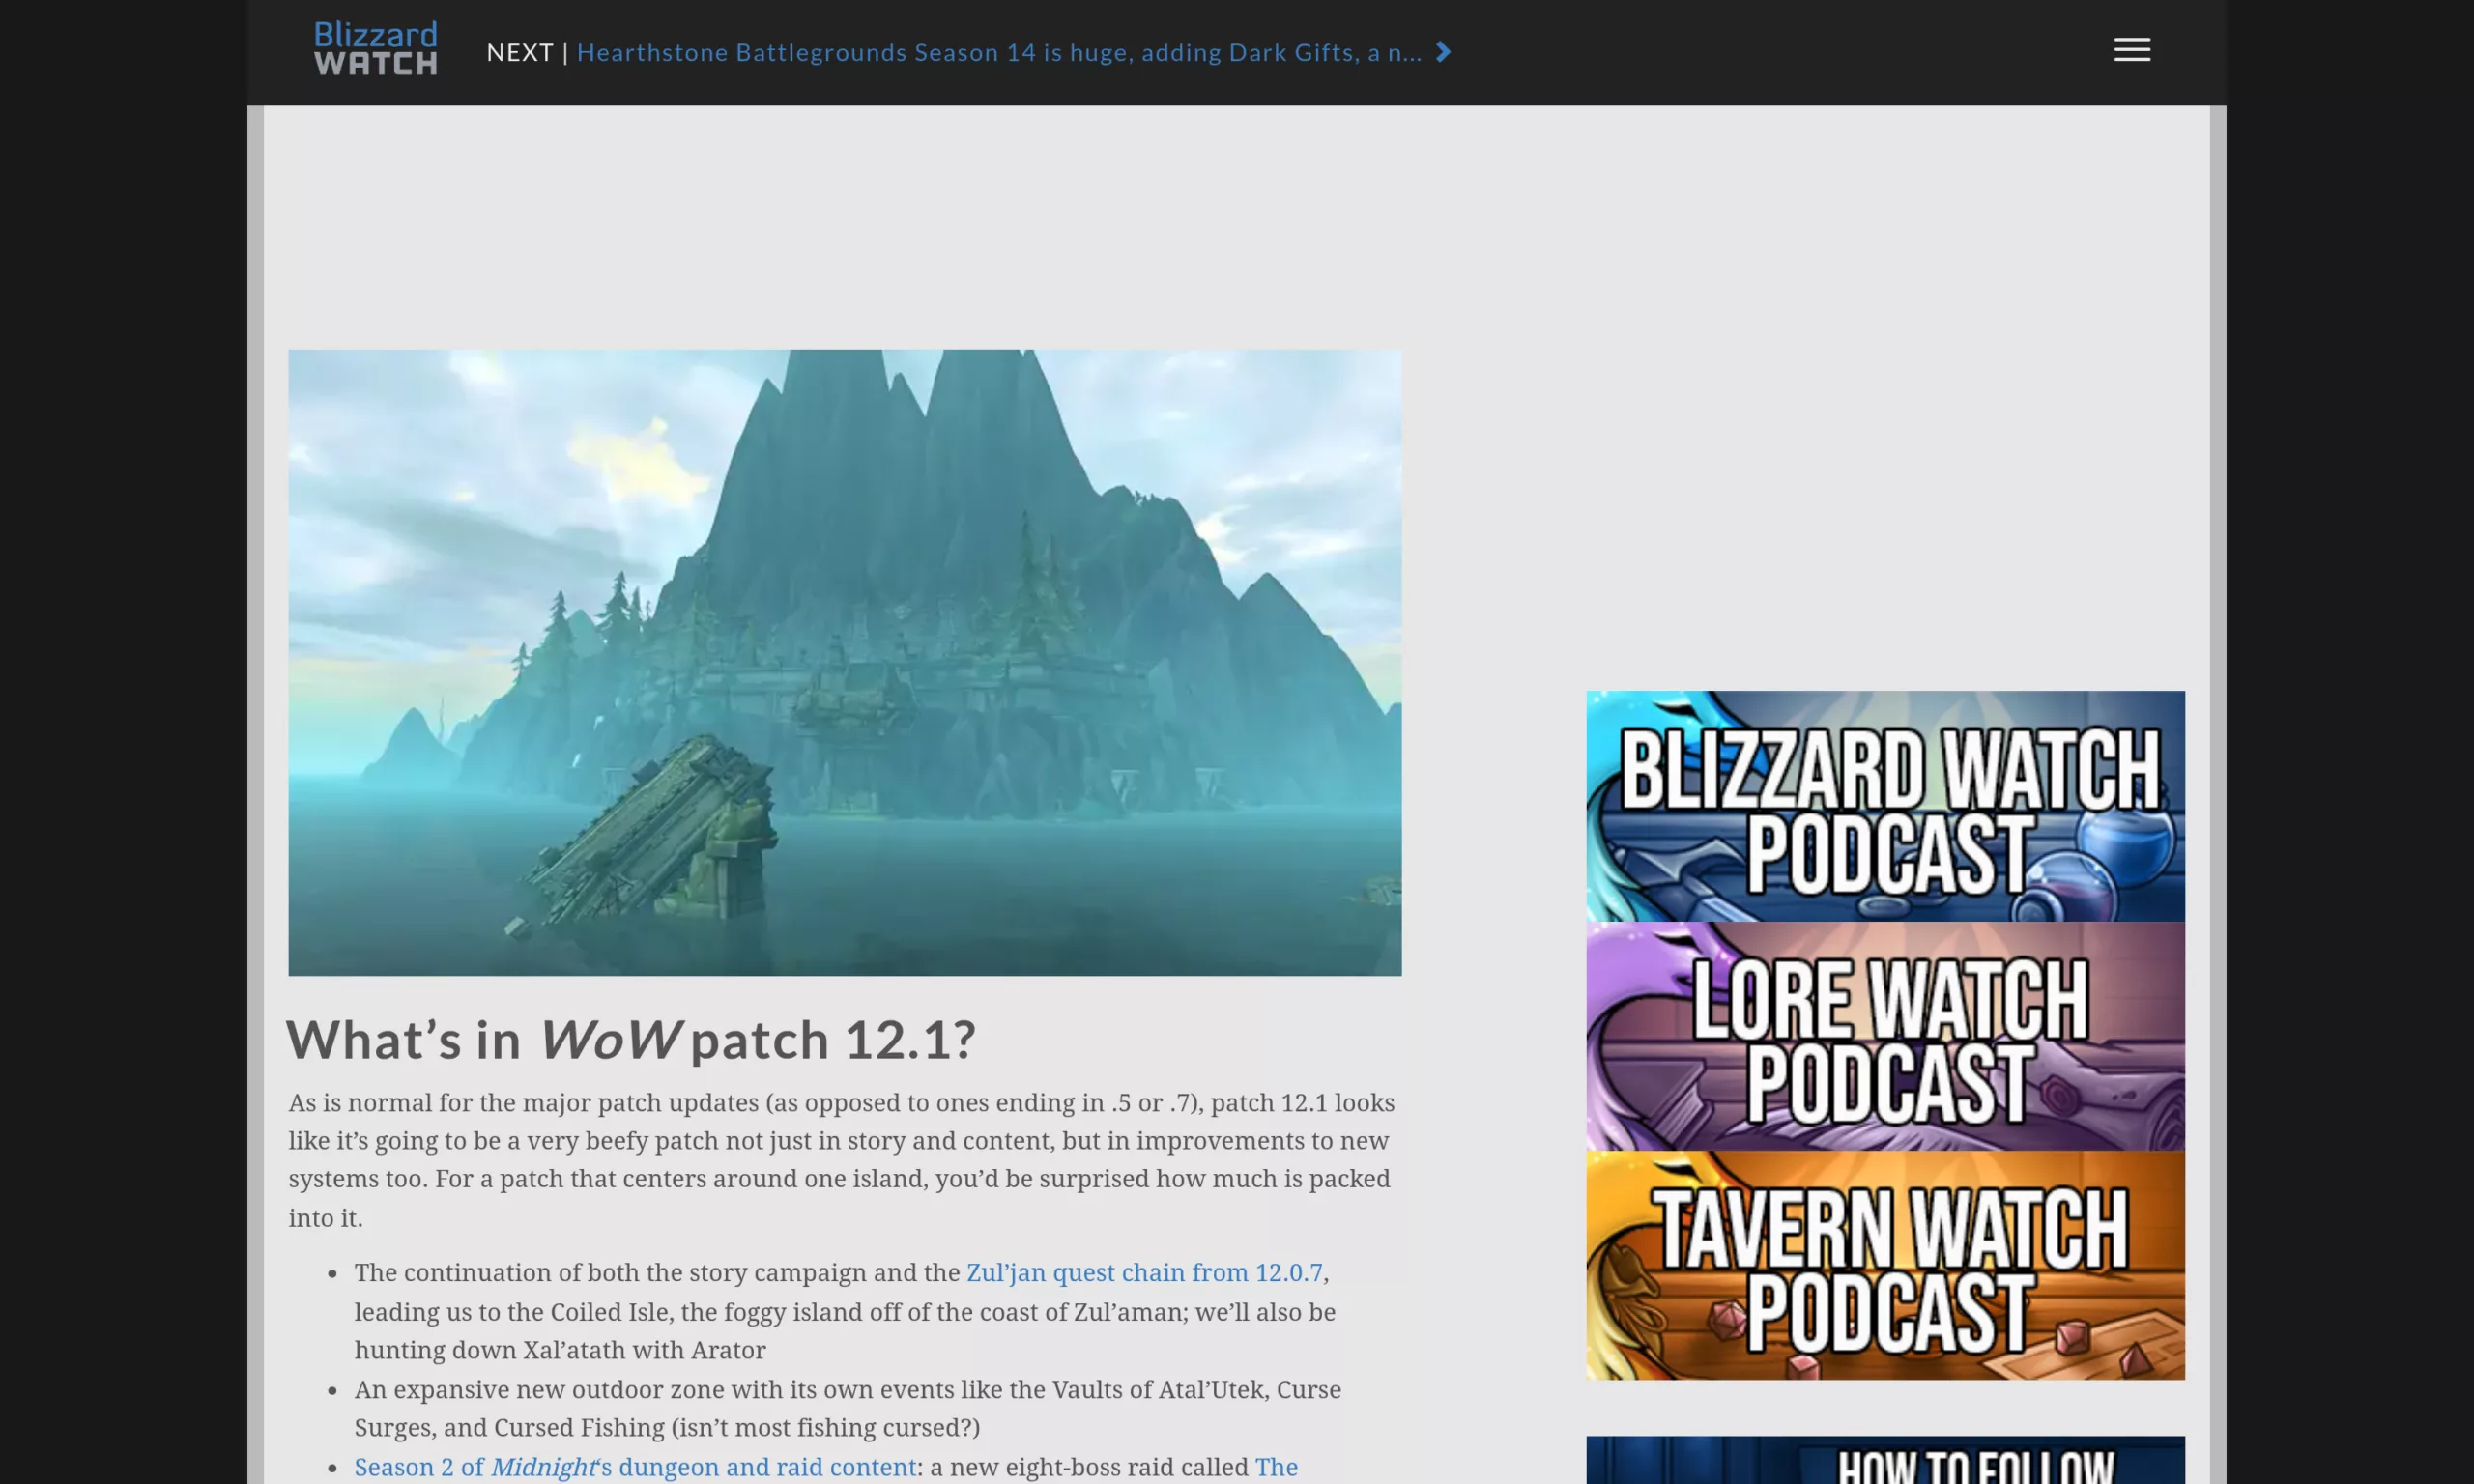Open the Blizzard Watch Podcast banner
The width and height of the screenshot is (2474, 1484).
pos(1885,806)
